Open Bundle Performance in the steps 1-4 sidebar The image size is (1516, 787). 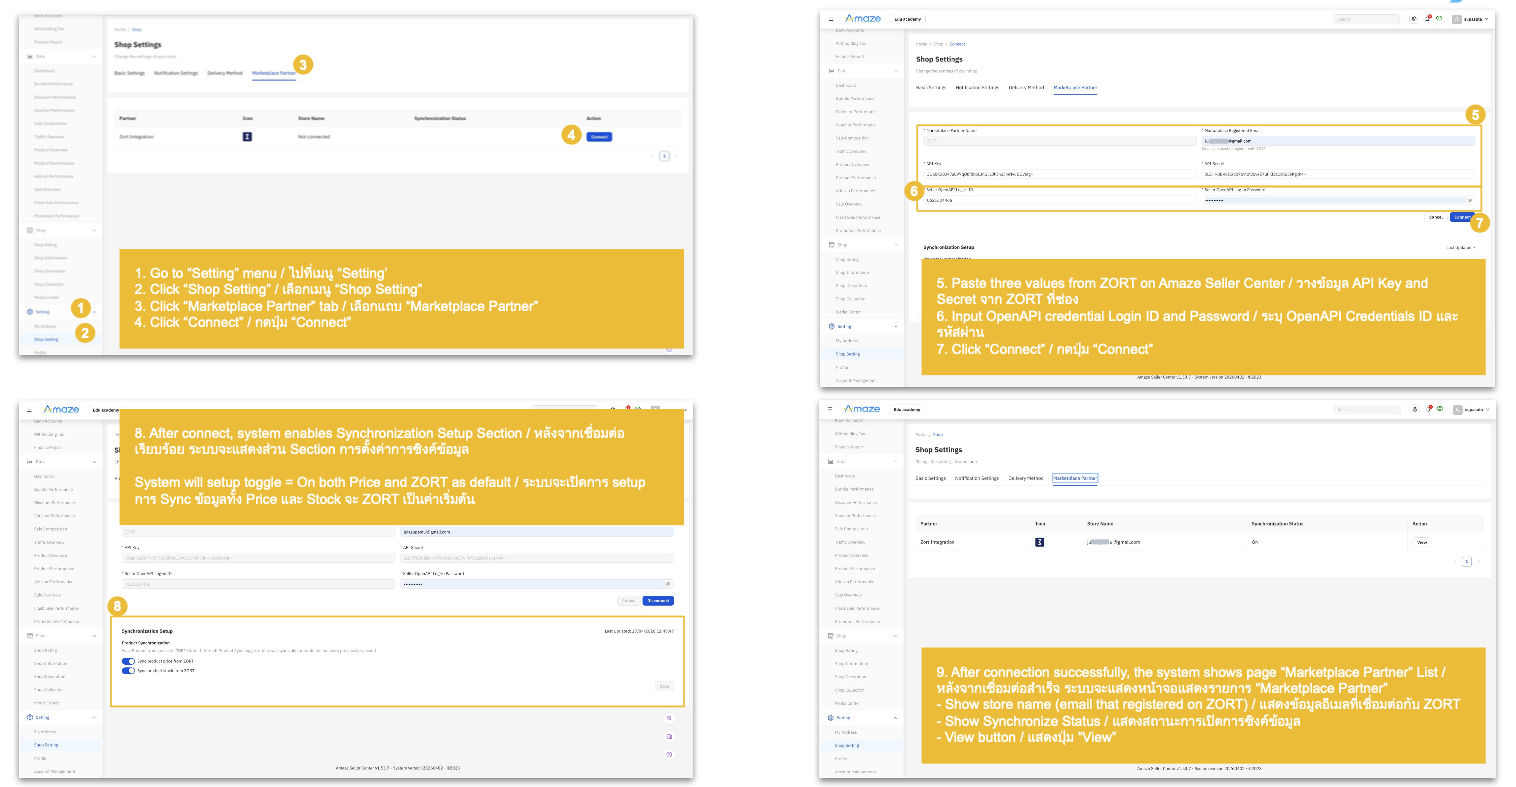(x=54, y=84)
